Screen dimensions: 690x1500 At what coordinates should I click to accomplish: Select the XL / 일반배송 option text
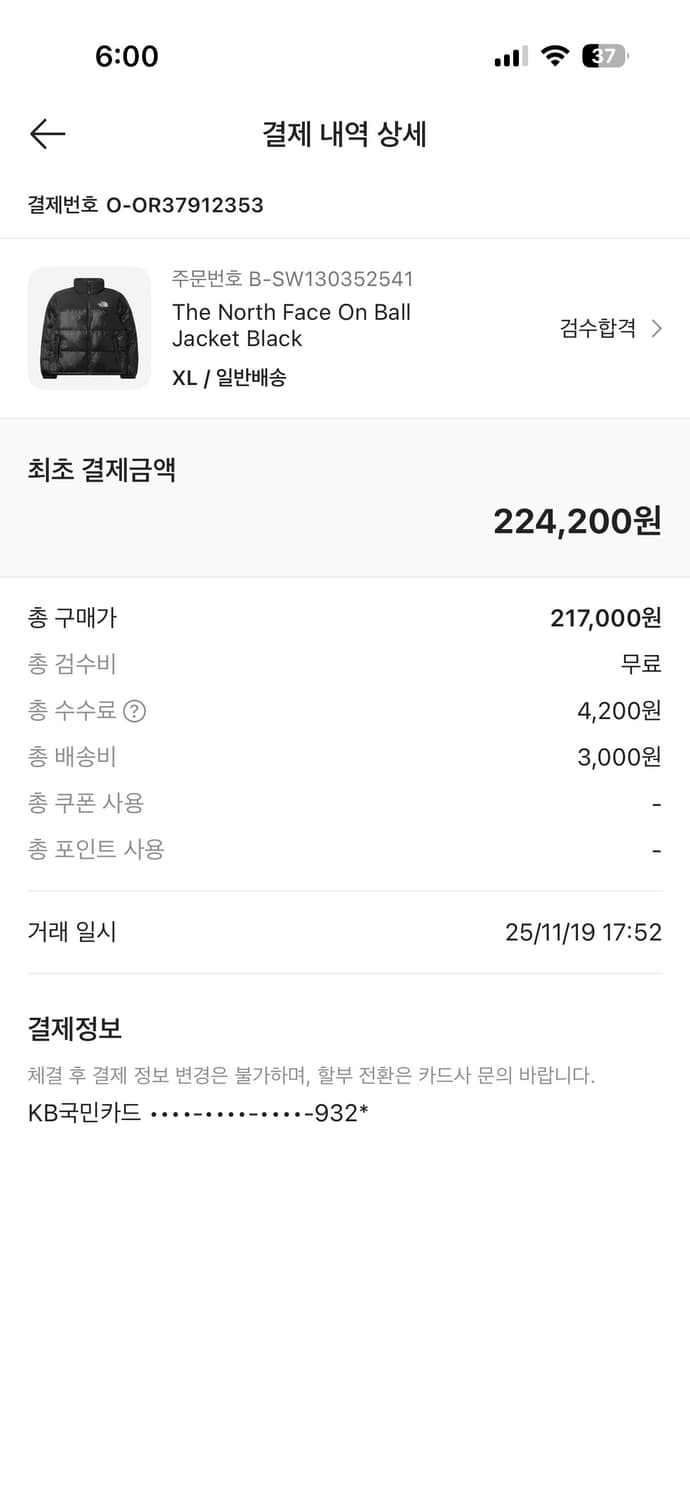coord(231,380)
